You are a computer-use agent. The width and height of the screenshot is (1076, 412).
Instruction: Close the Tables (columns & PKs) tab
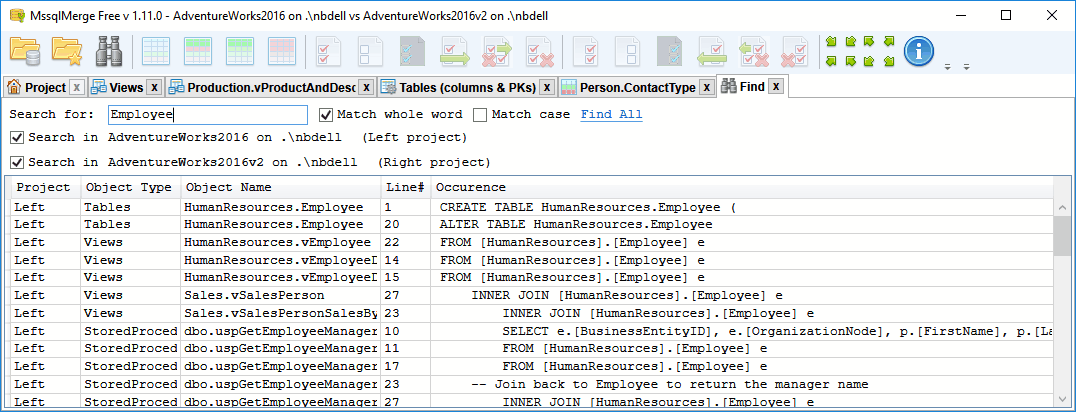(547, 87)
